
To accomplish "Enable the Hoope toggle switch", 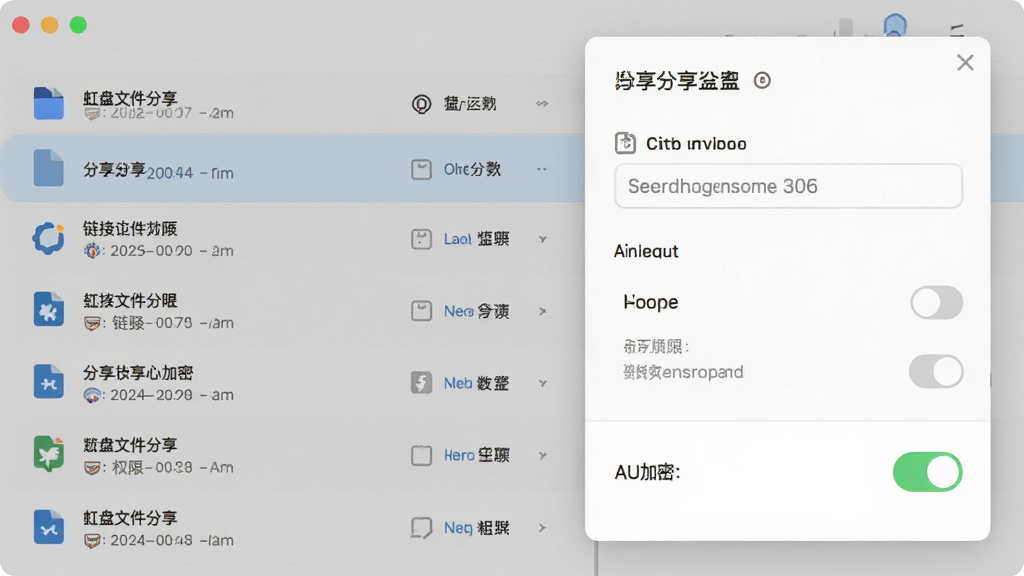I will [x=936, y=302].
